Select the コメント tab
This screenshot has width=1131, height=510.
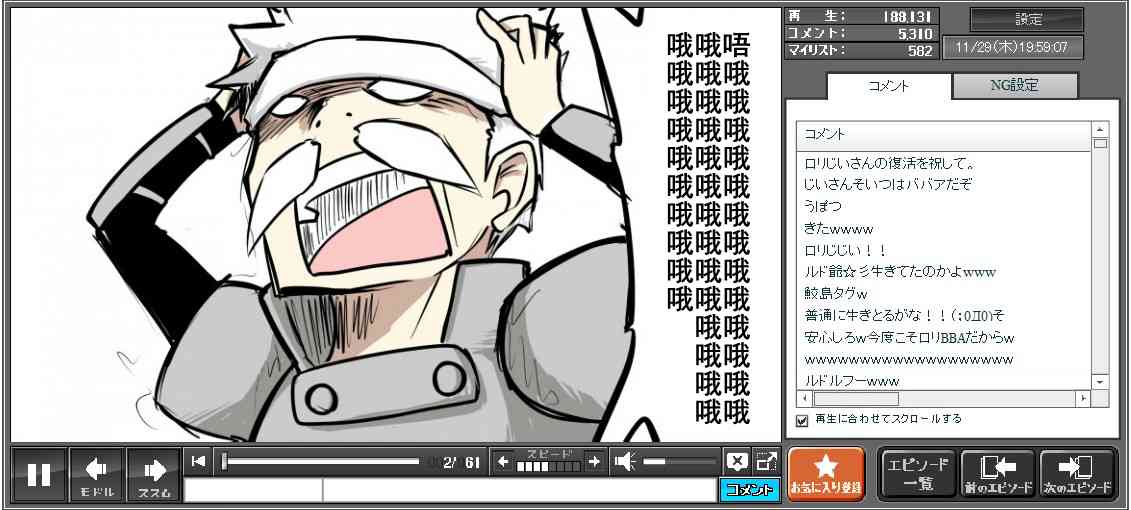click(x=887, y=86)
